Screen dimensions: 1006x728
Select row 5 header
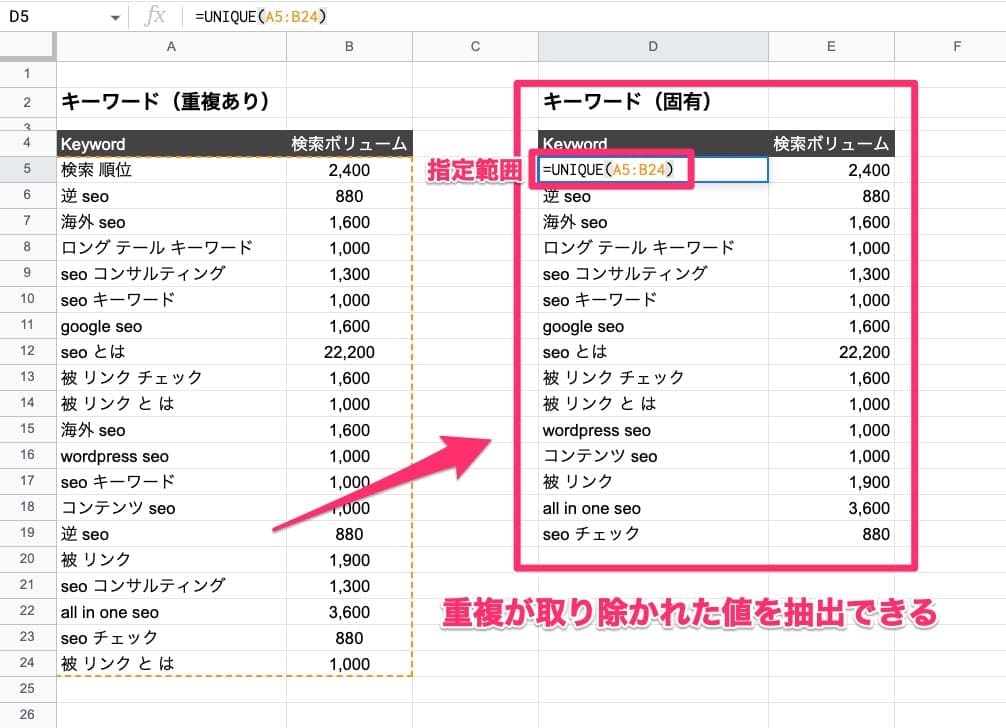pyautogui.click(x=27, y=169)
